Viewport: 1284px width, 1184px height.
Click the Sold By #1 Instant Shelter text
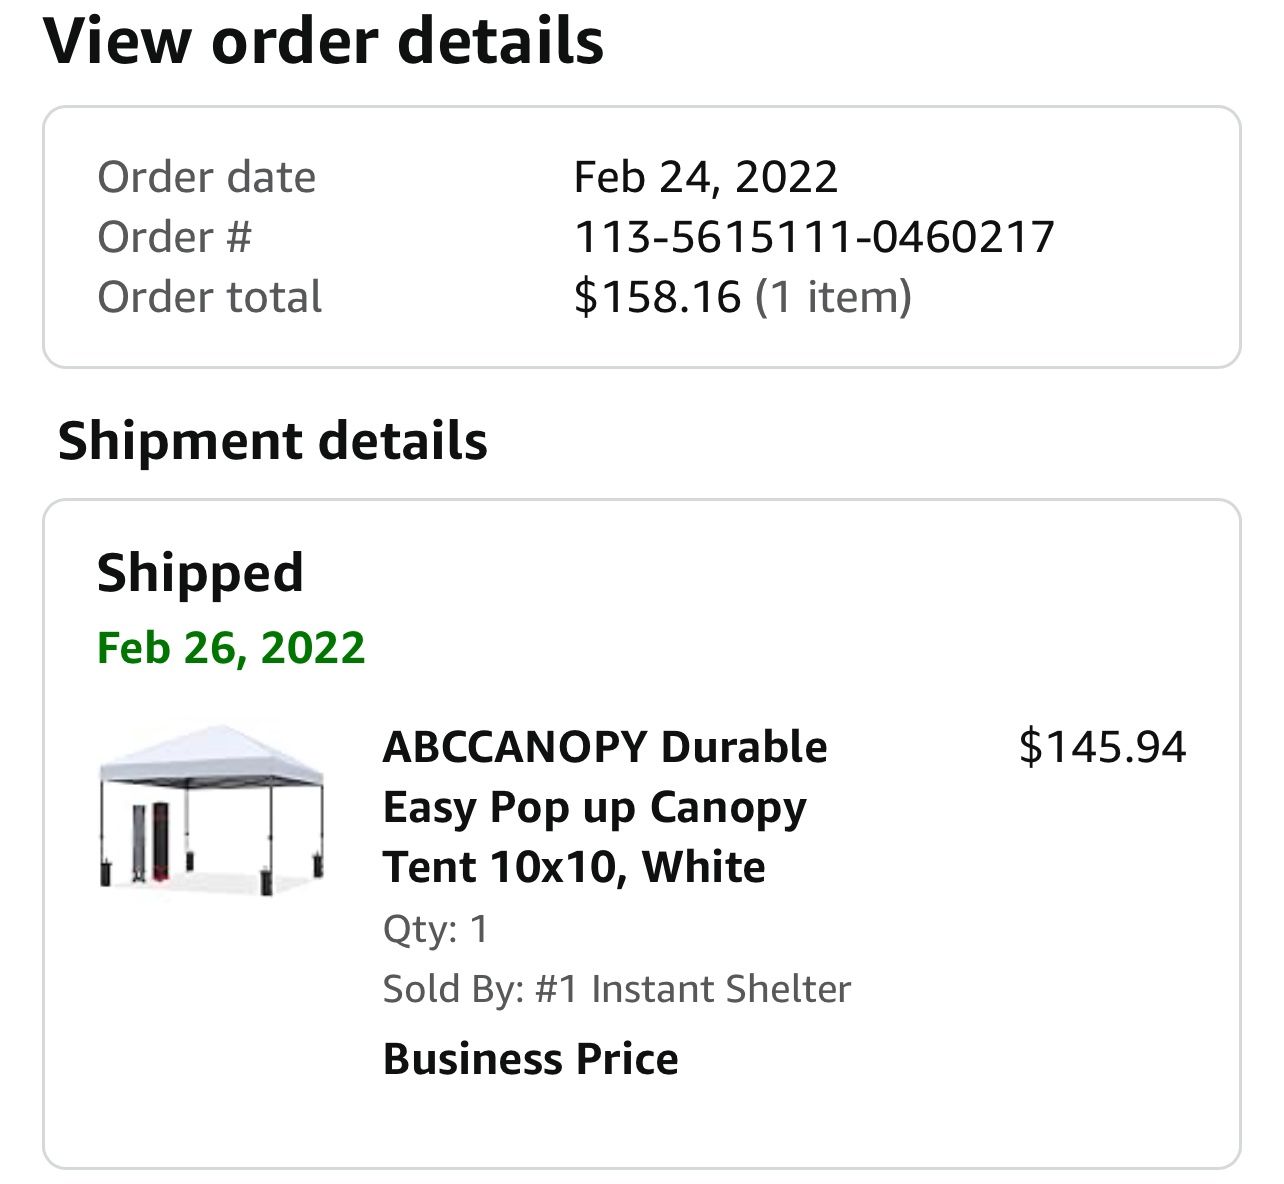[616, 989]
